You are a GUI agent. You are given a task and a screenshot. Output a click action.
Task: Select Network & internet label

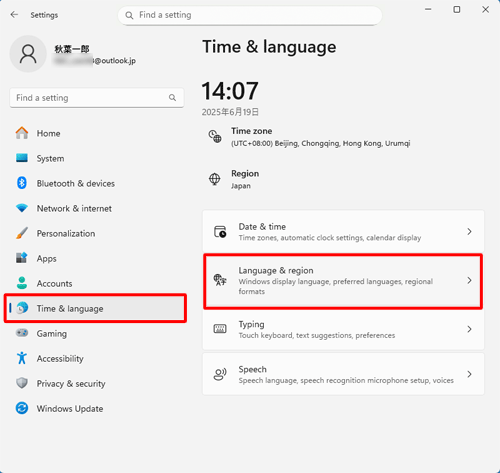[x=74, y=208]
